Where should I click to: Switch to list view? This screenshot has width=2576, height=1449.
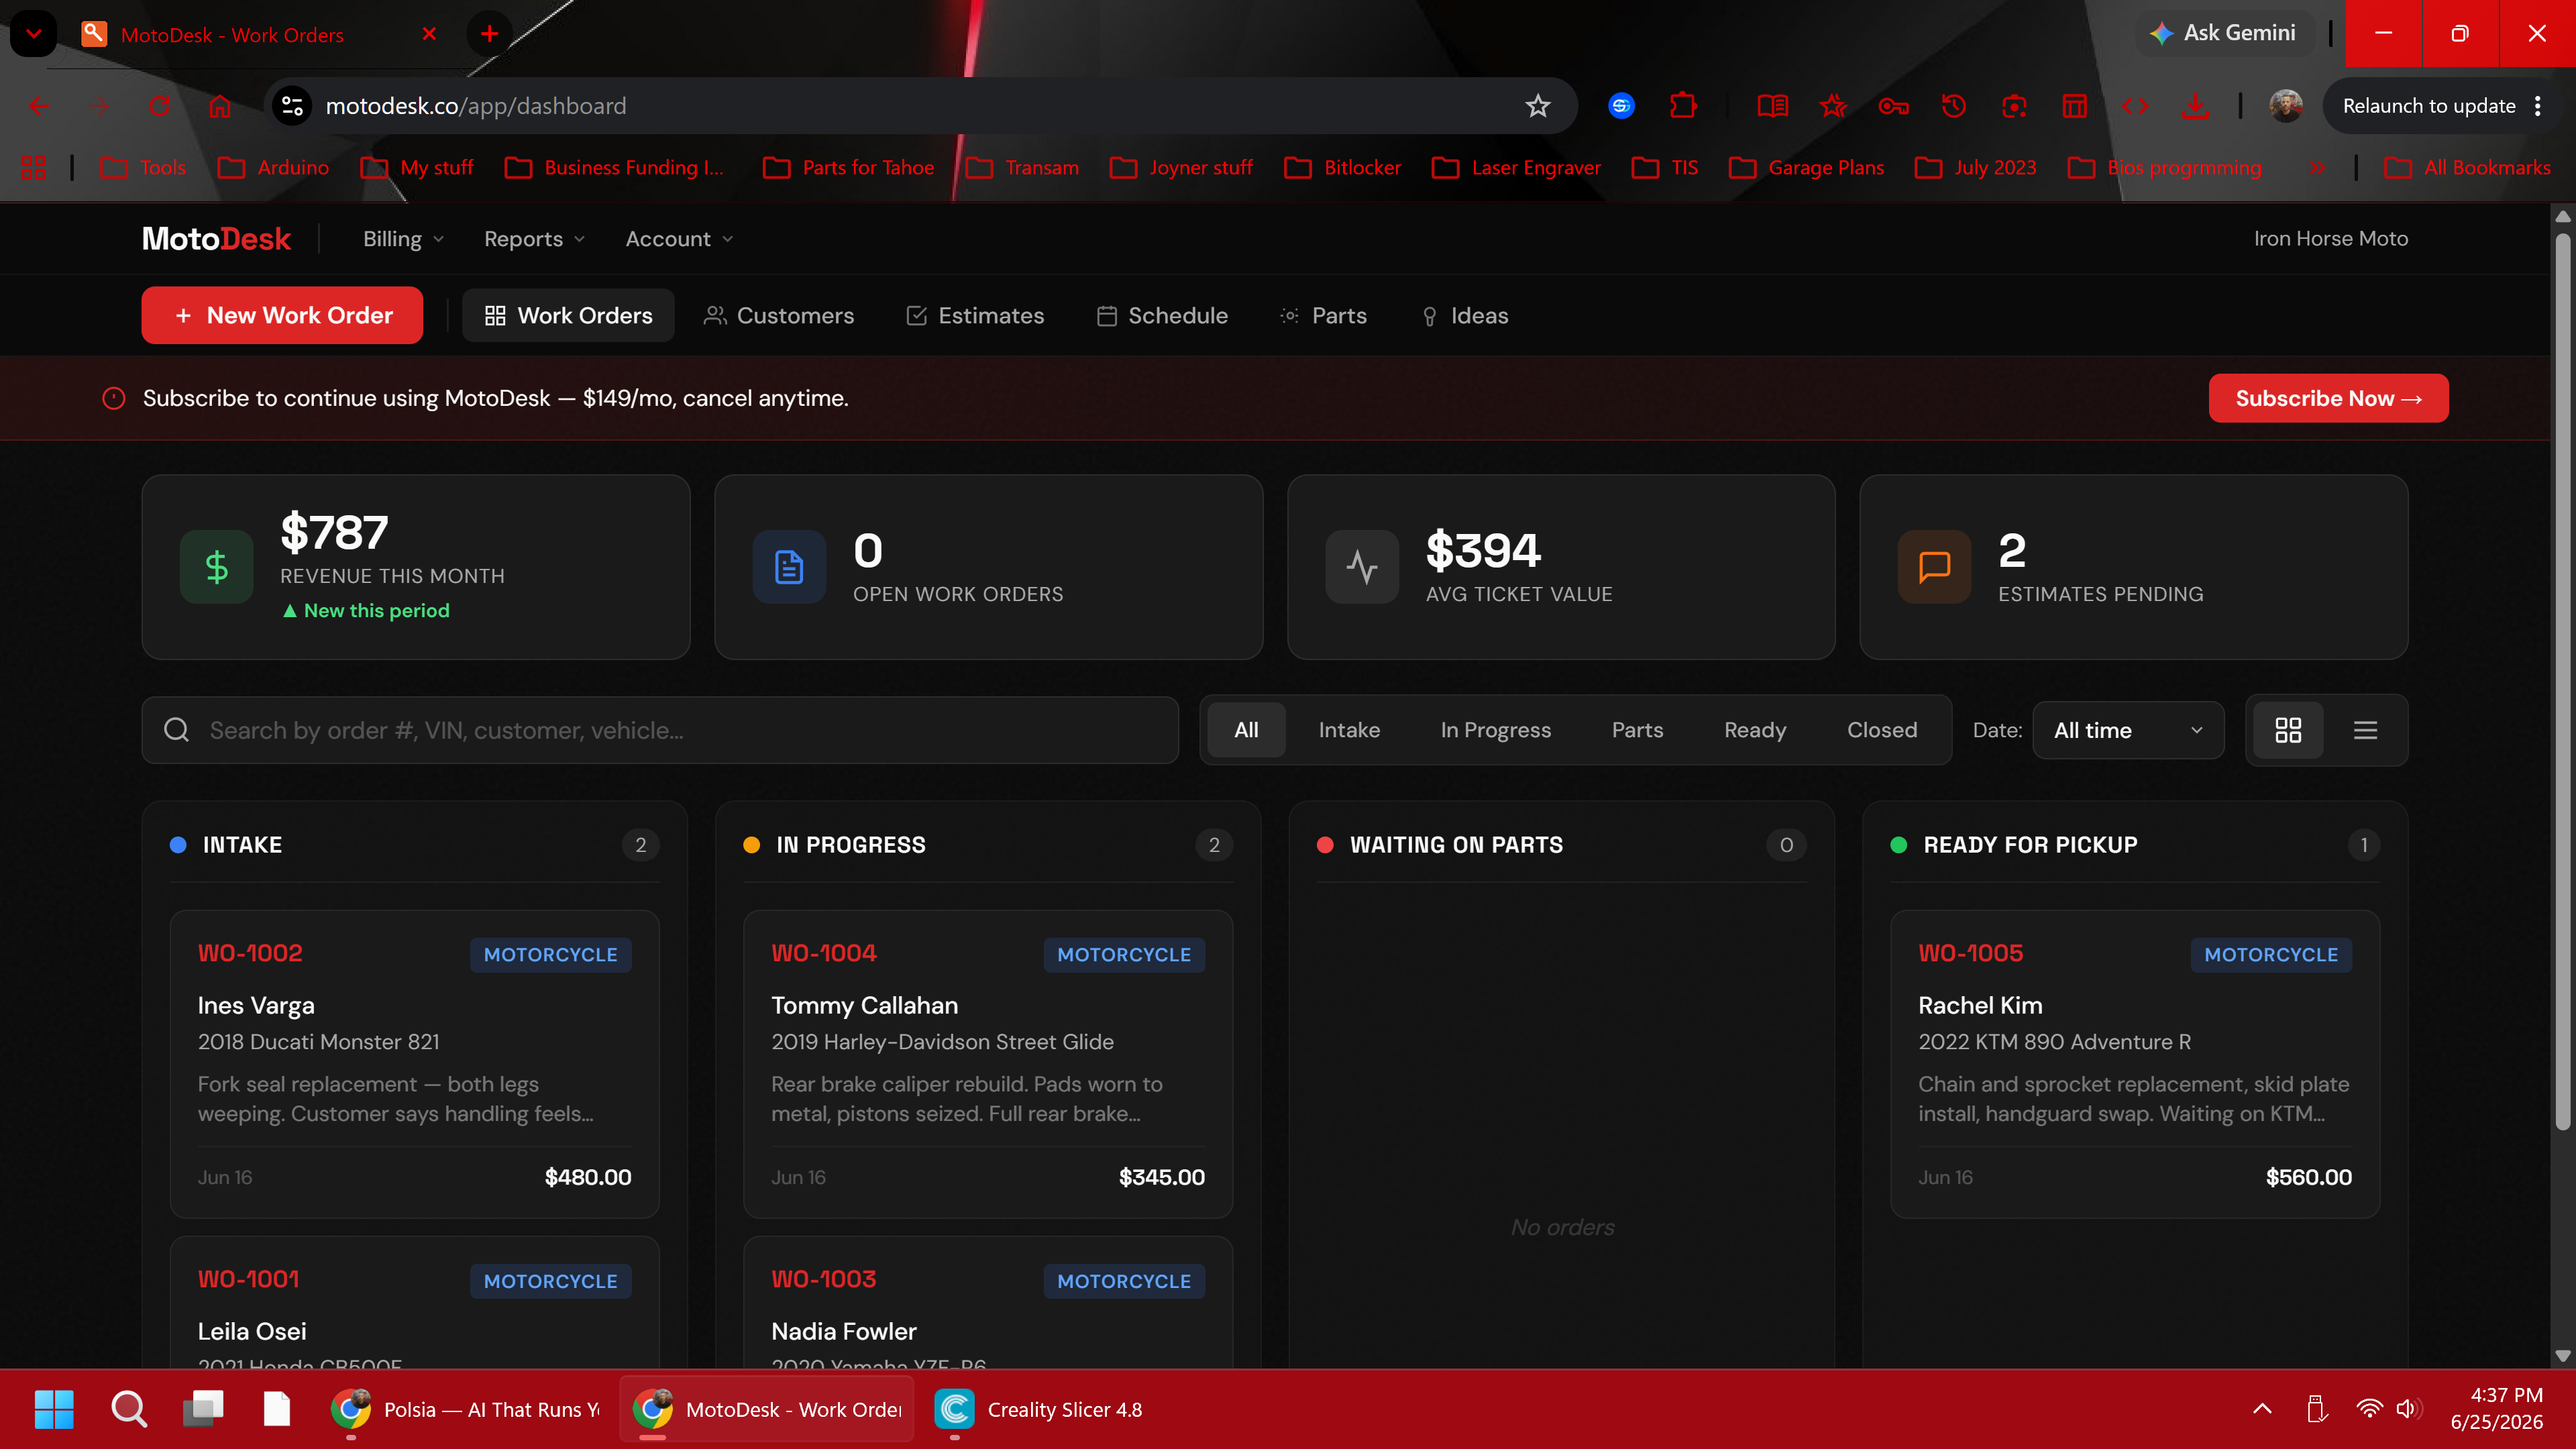point(2365,730)
